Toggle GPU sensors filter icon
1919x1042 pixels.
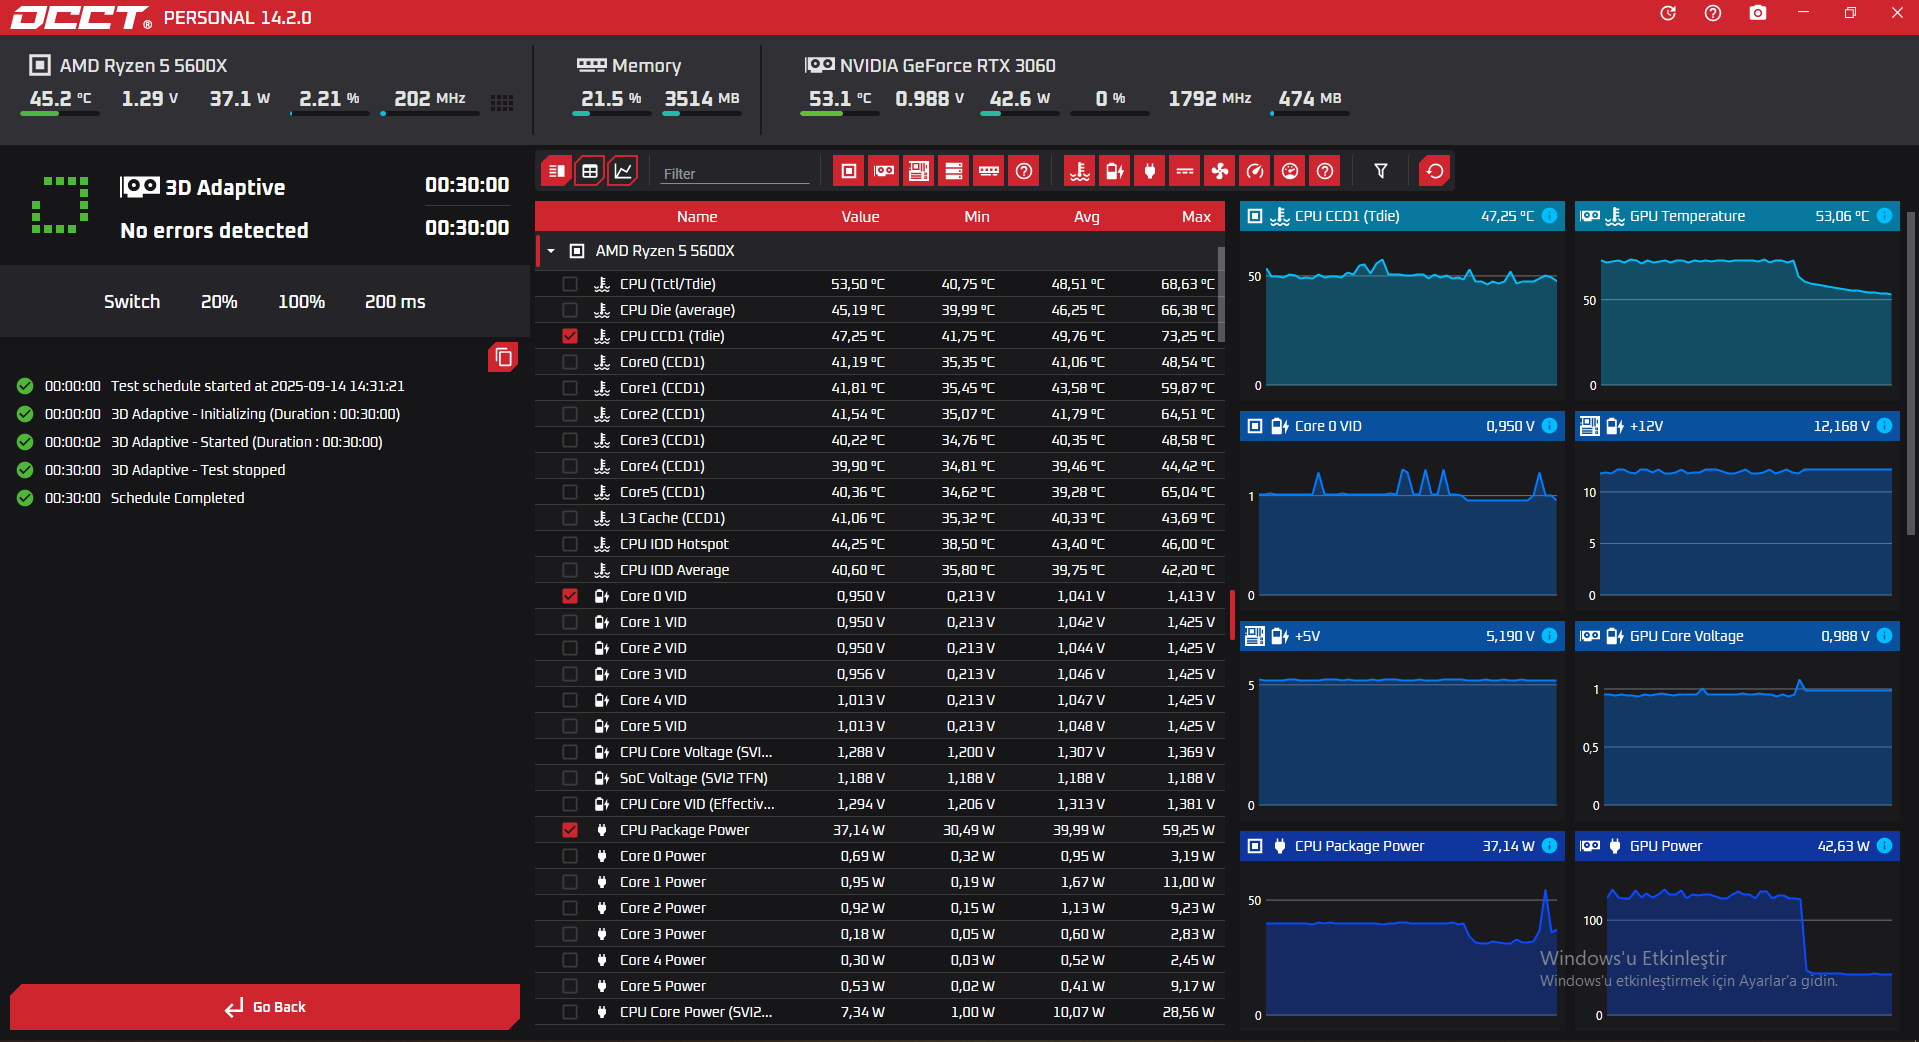click(x=884, y=171)
